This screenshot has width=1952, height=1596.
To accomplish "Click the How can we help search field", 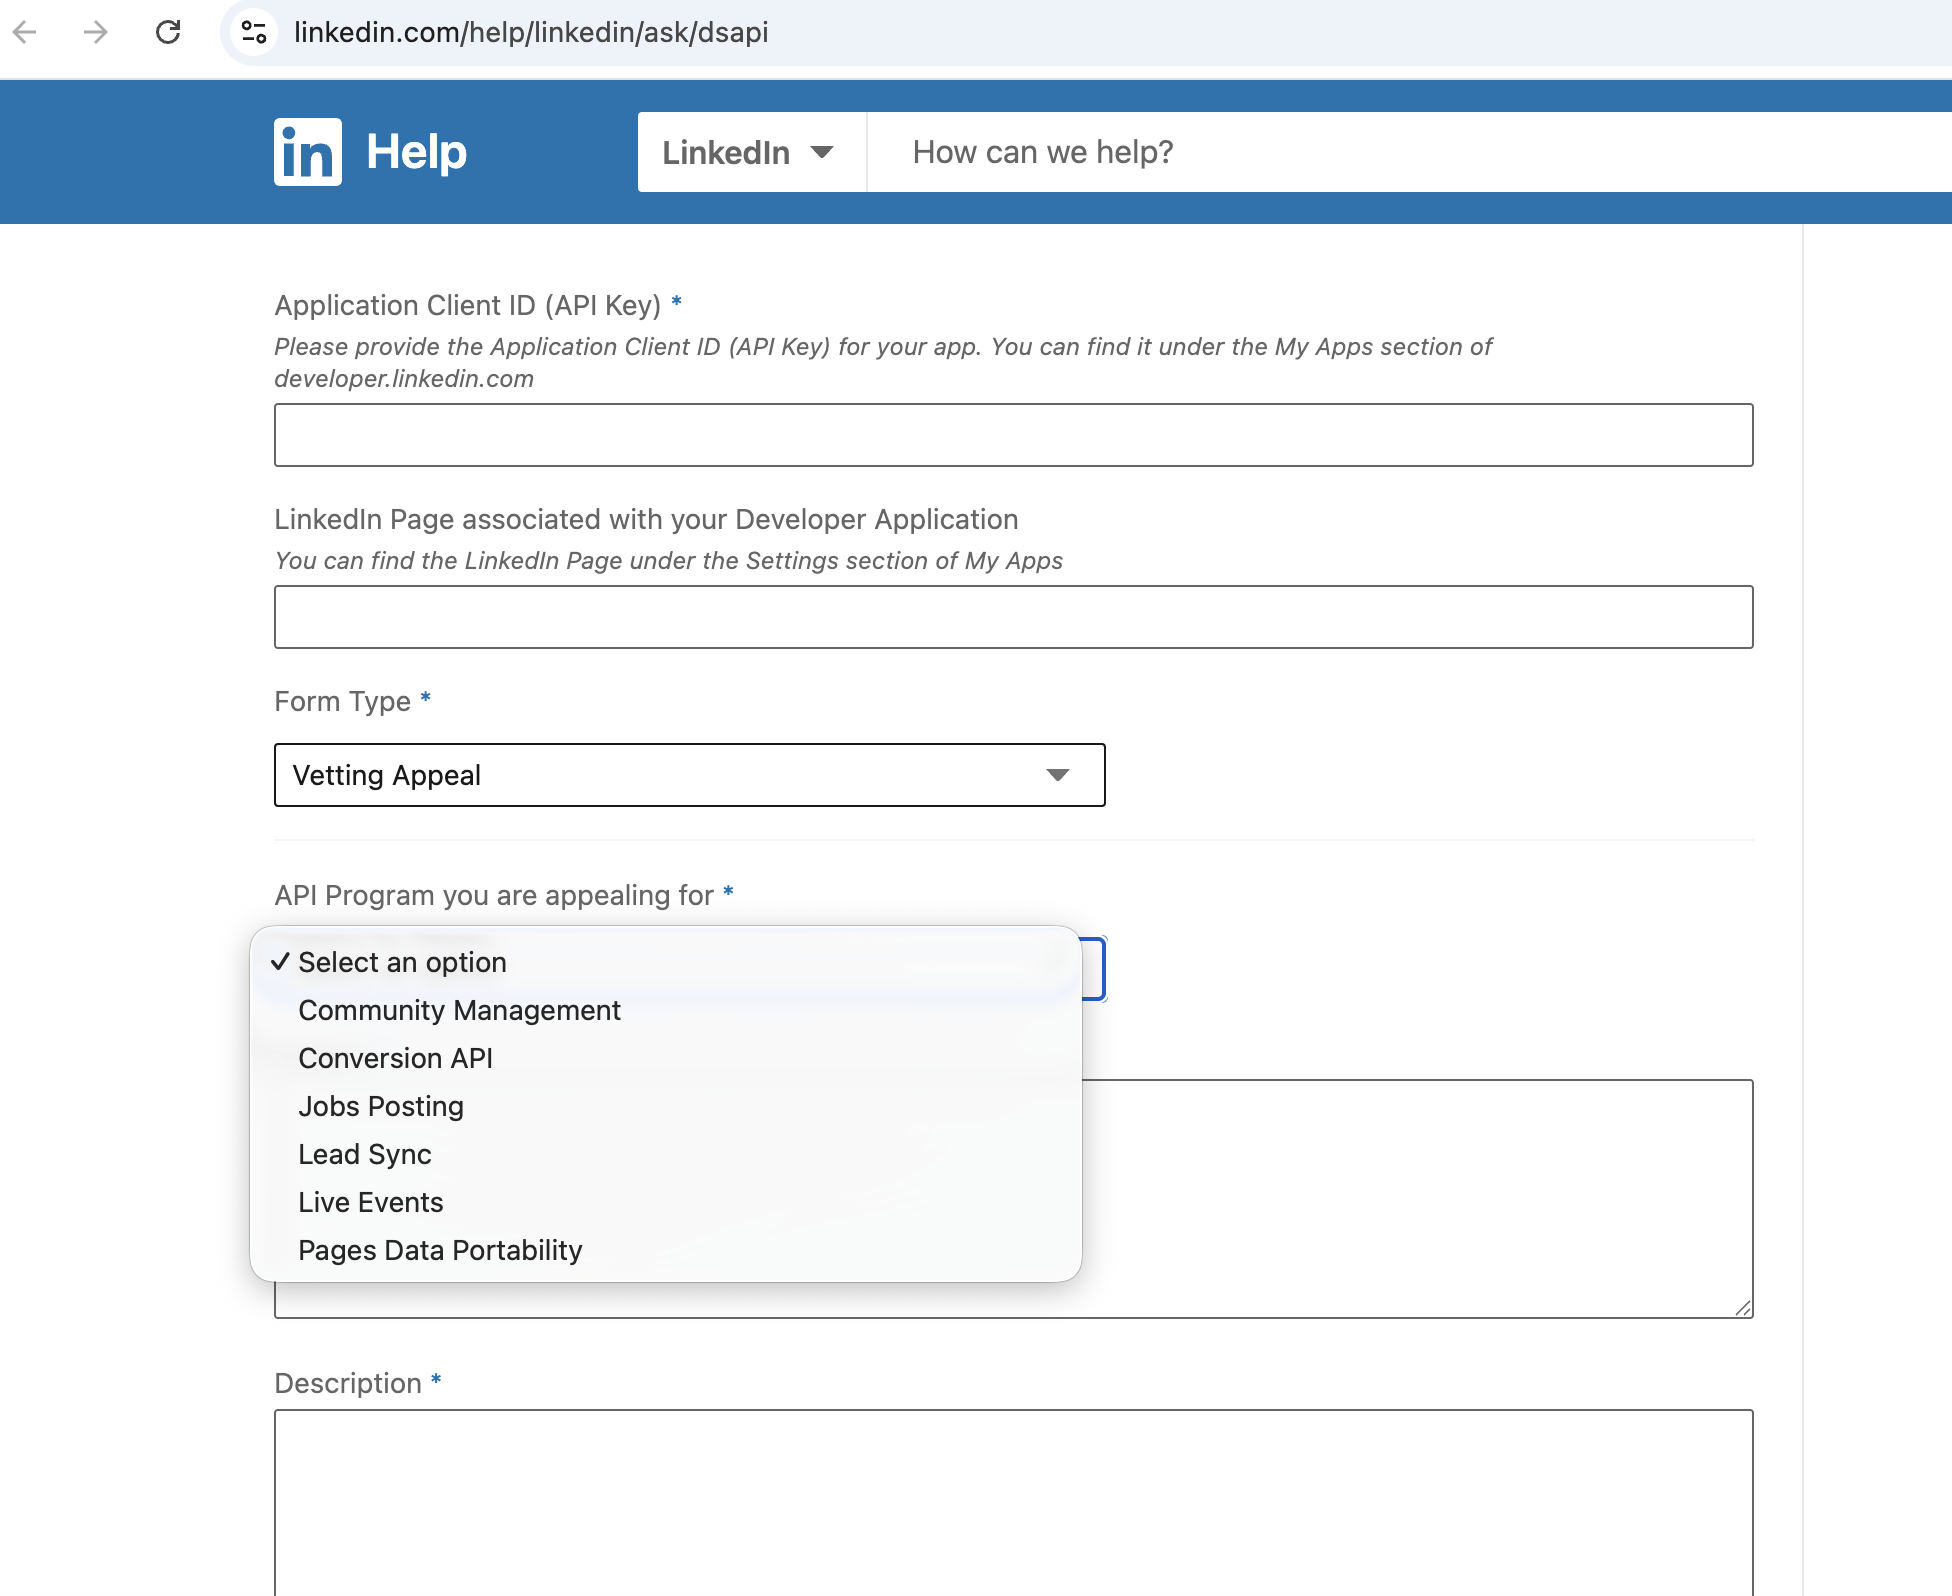I will (x=1410, y=152).
